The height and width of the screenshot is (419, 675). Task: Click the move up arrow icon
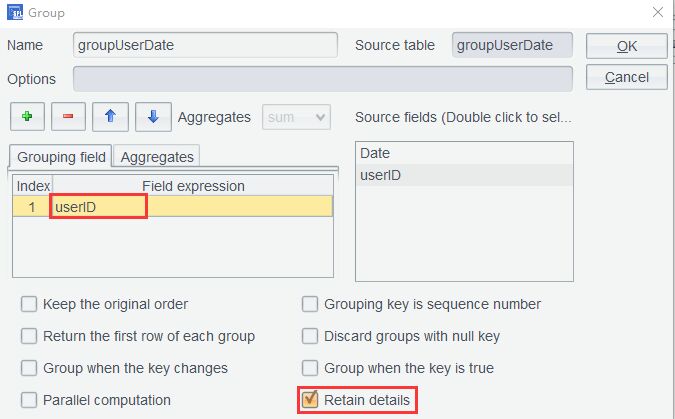110,116
